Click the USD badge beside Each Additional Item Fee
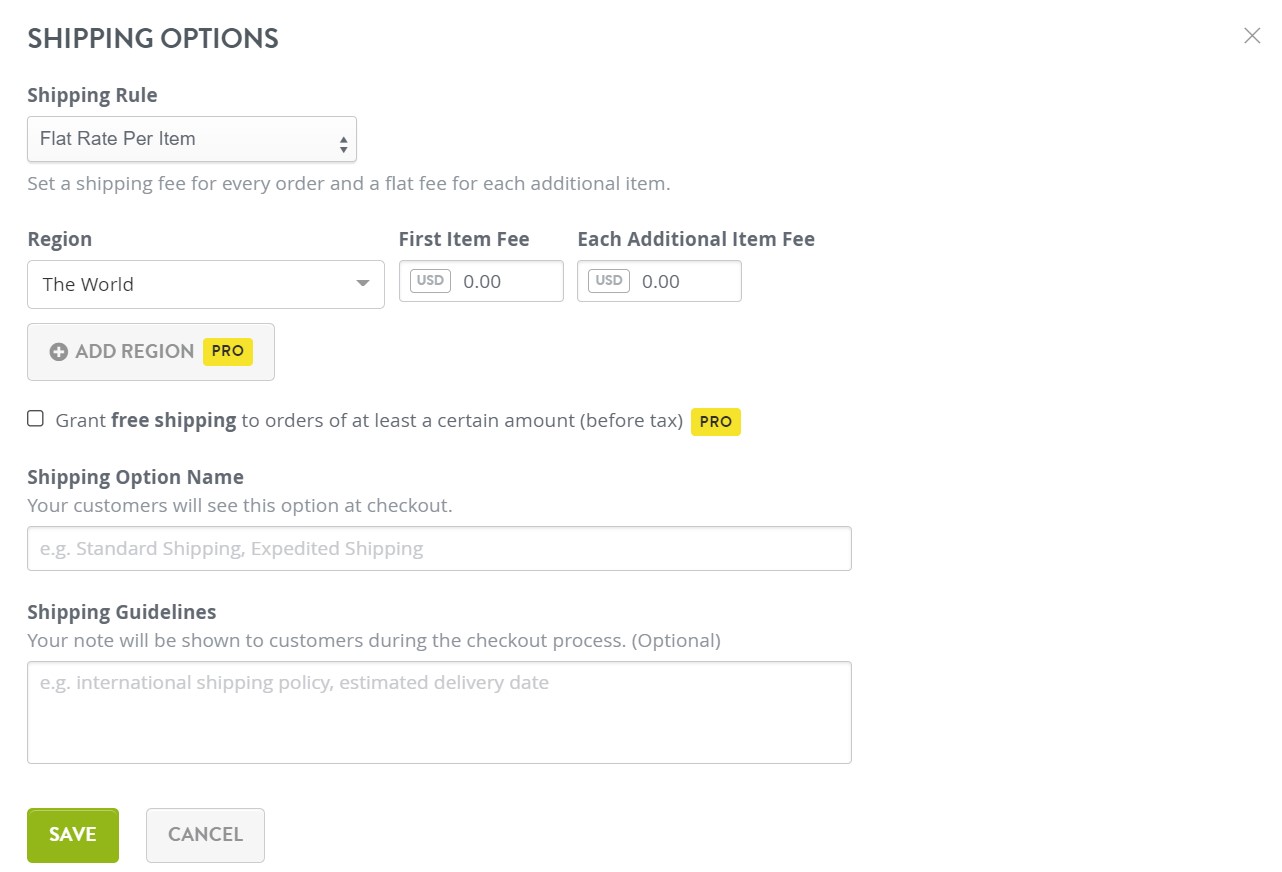The image size is (1282, 872). click(608, 280)
